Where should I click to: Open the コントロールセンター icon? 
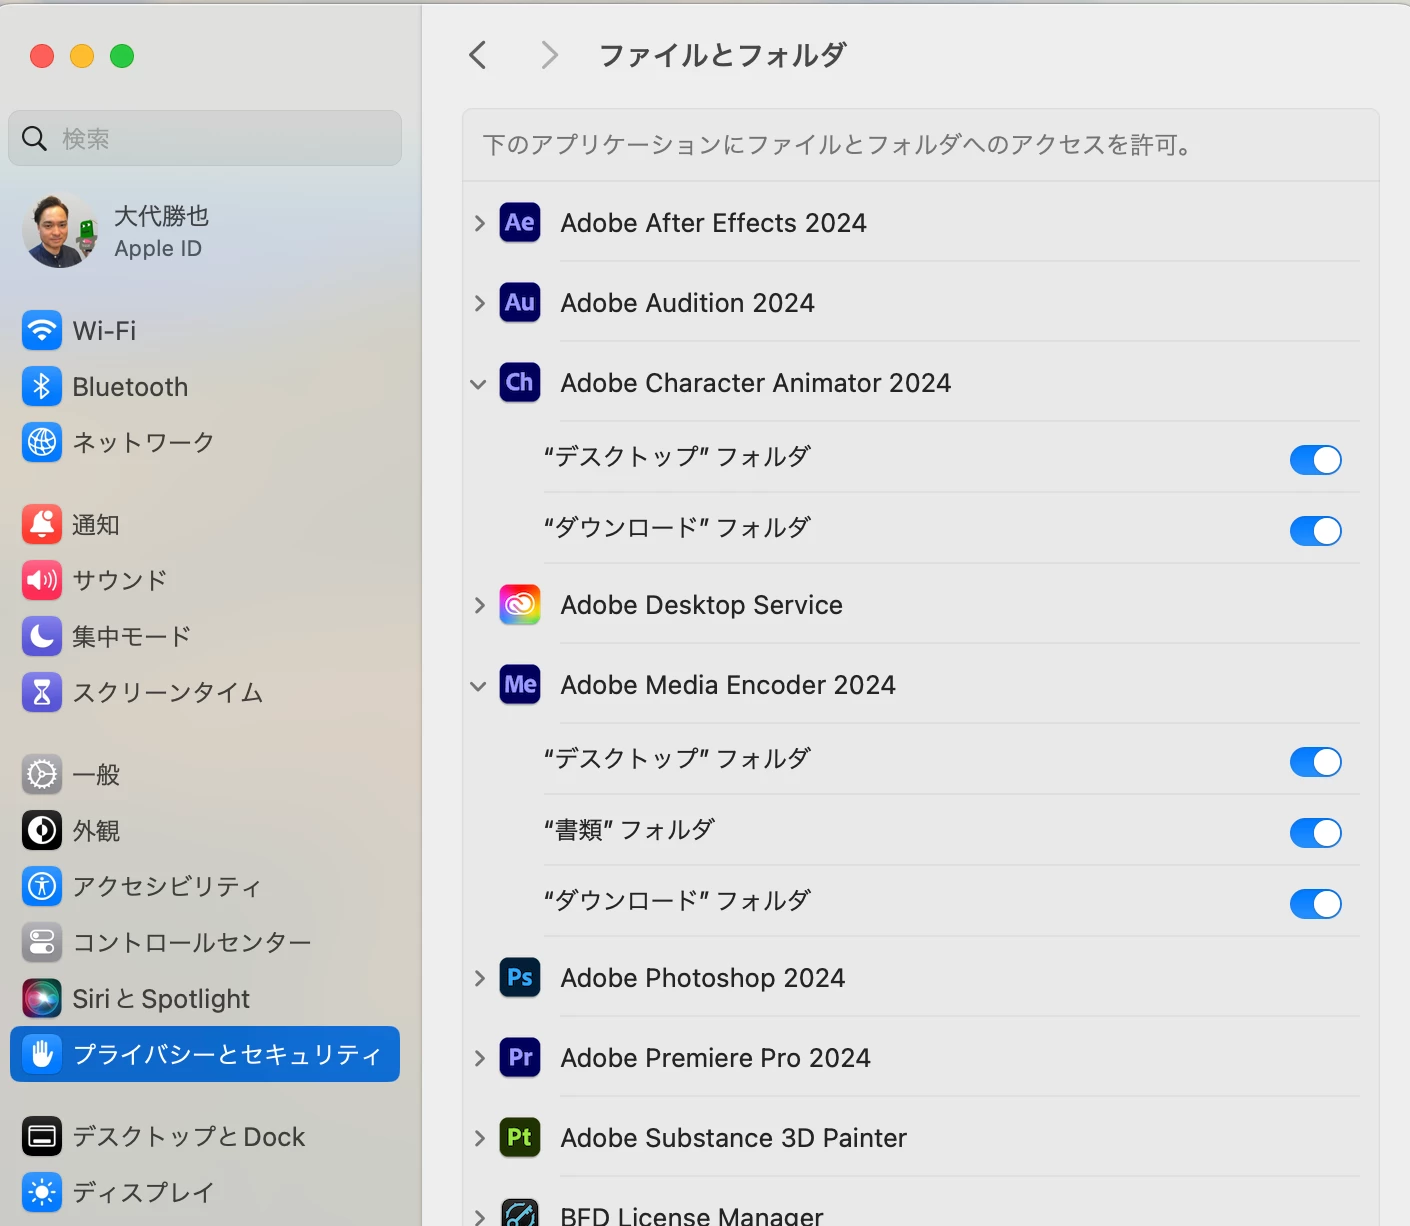(42, 942)
